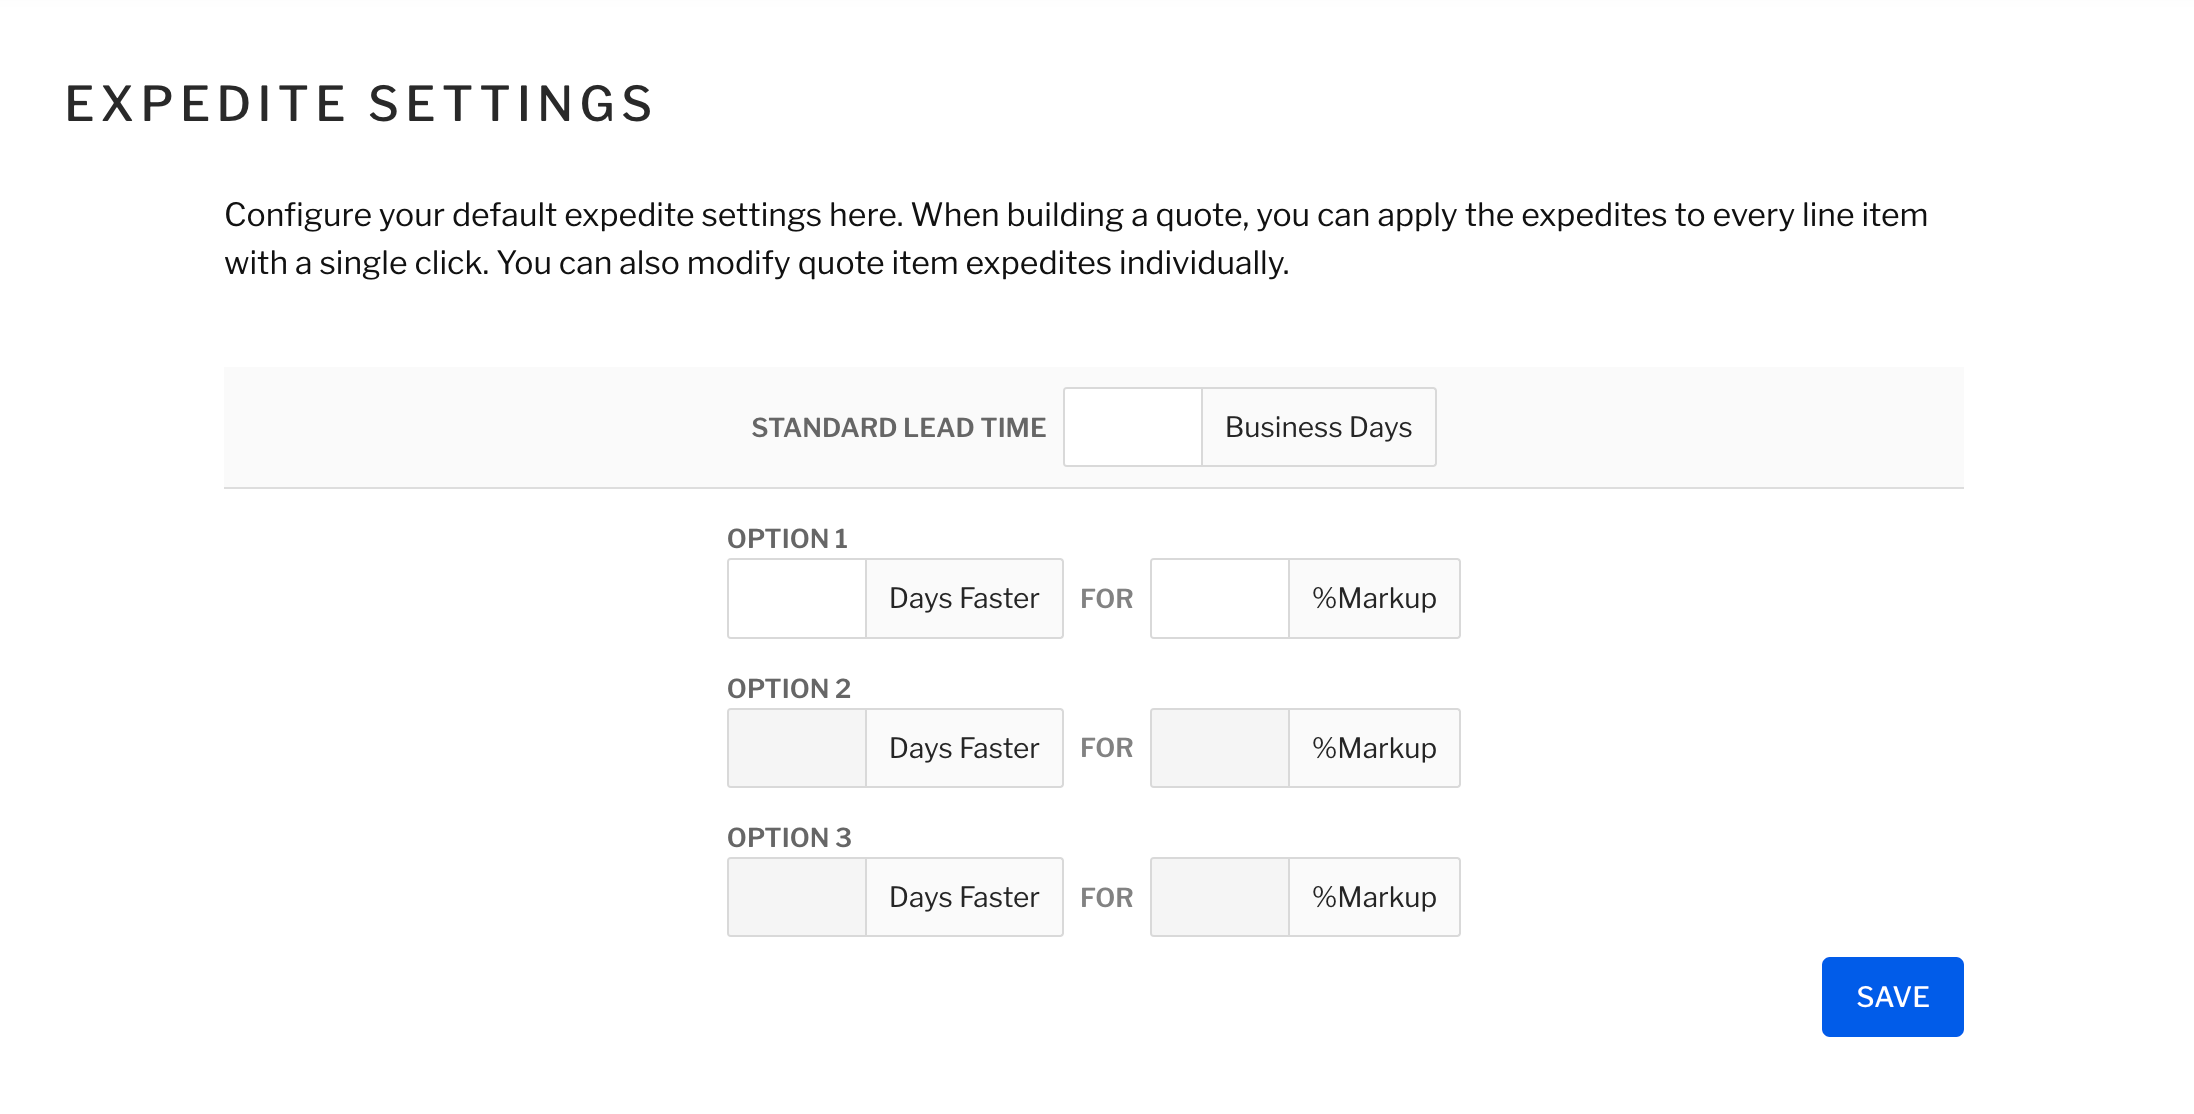Click the Days Faster input for Option 3
2194x1114 pixels.
point(796,896)
